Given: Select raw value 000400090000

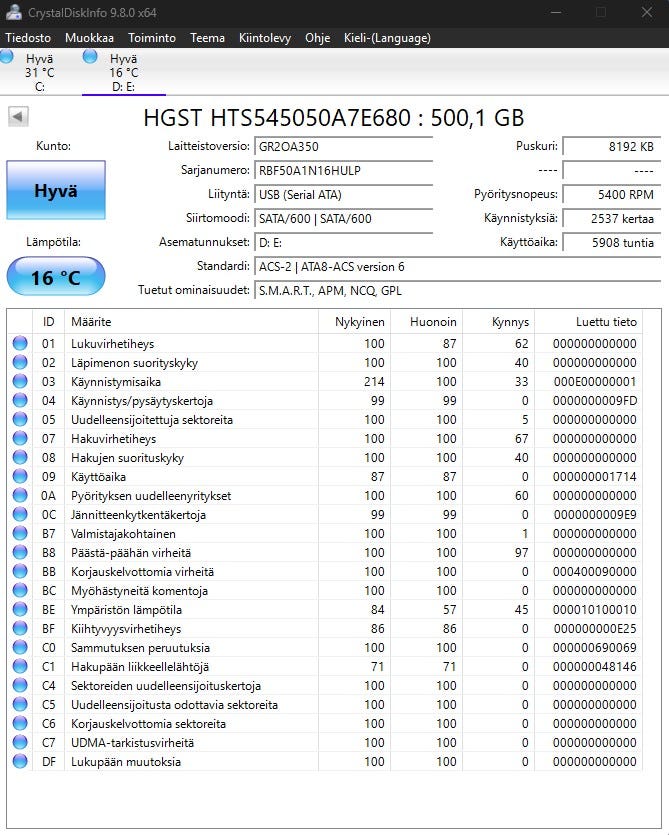Looking at the screenshot, I should 594,572.
